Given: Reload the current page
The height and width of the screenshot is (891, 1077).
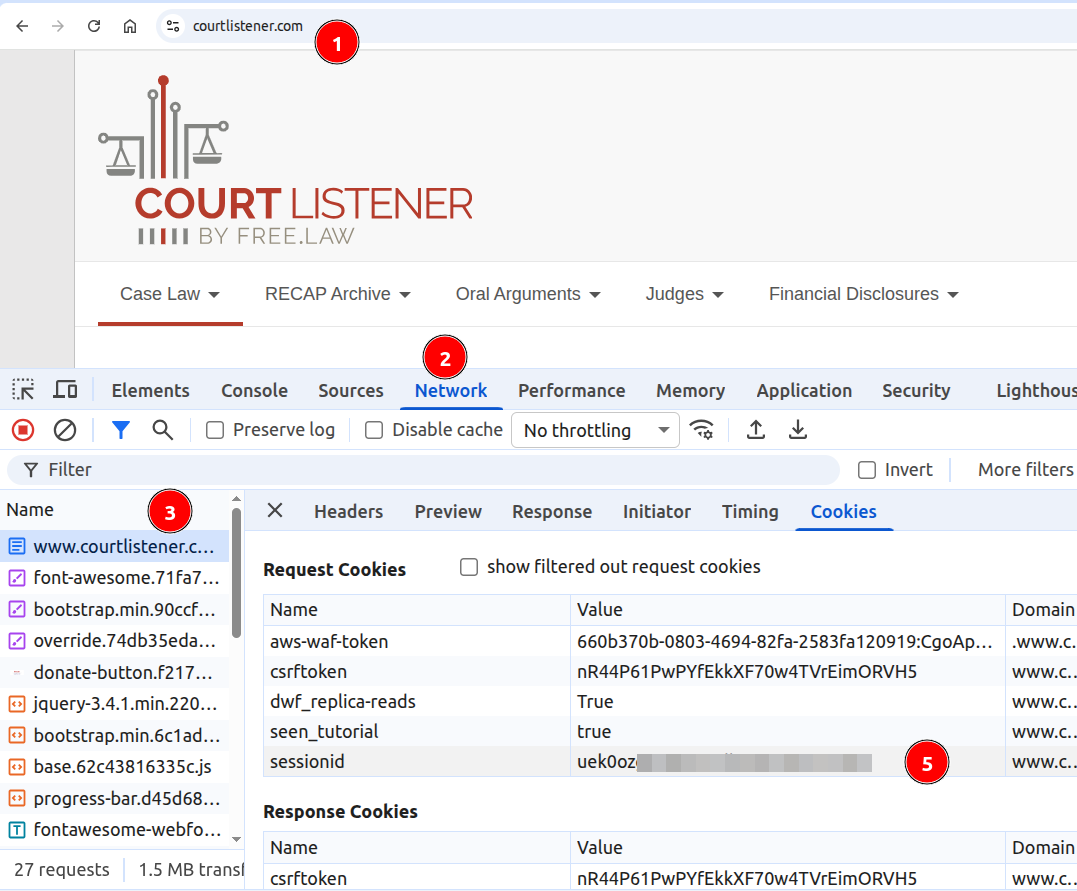Looking at the screenshot, I should (94, 26).
